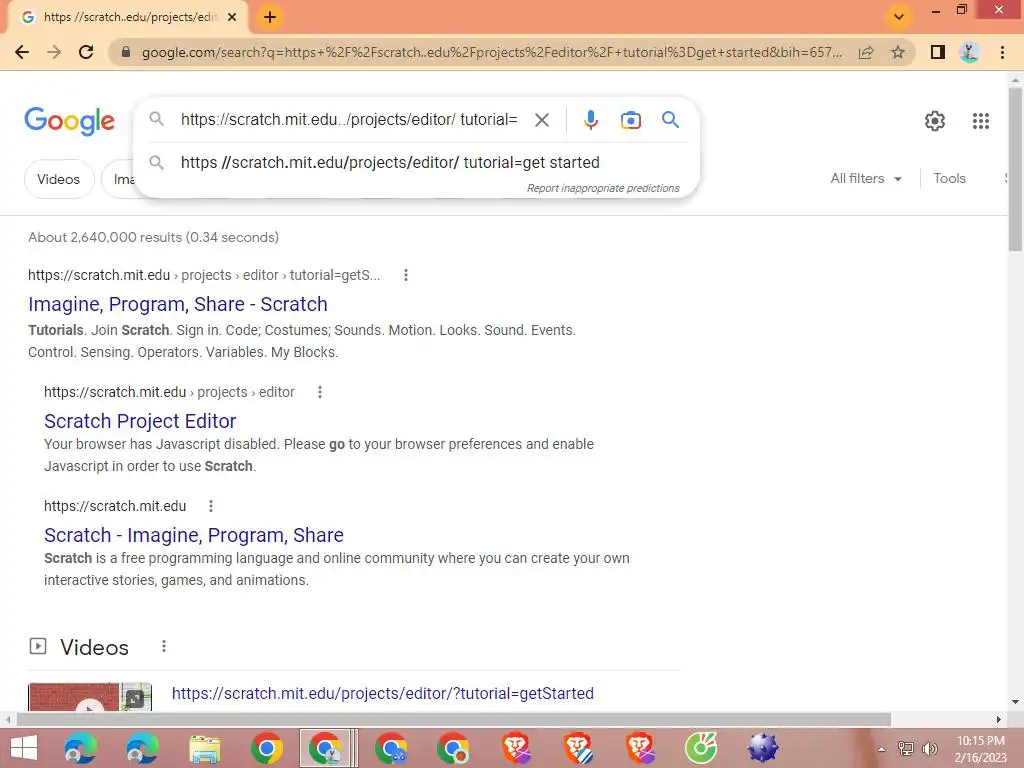
Task: Expand the All filters dropdown
Action: point(866,178)
